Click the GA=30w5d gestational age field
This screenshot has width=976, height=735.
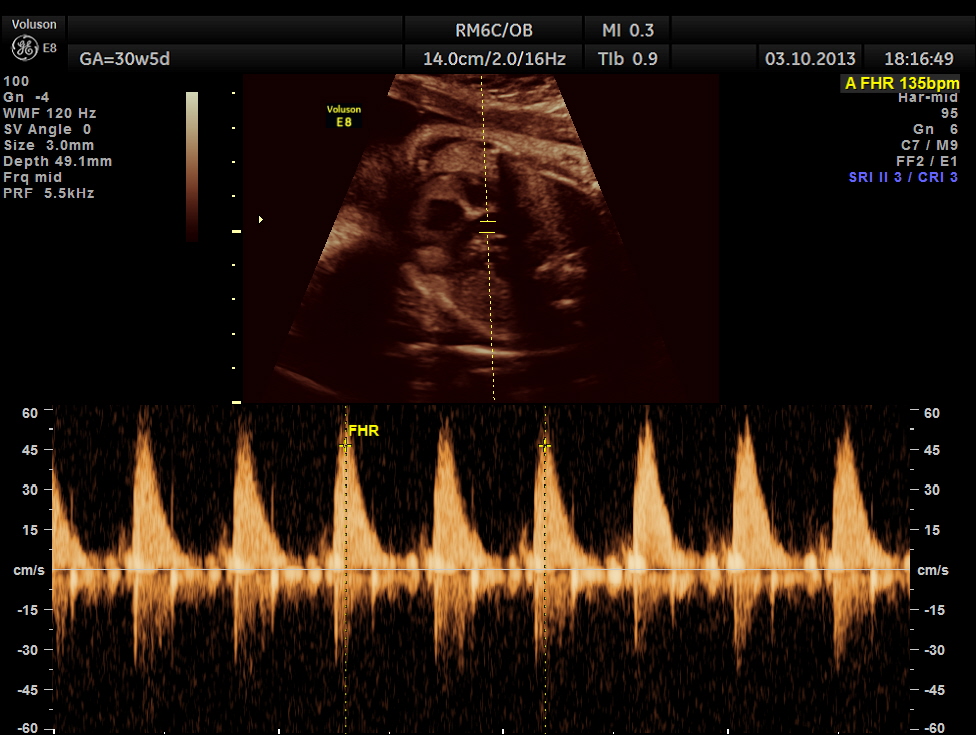pos(125,59)
